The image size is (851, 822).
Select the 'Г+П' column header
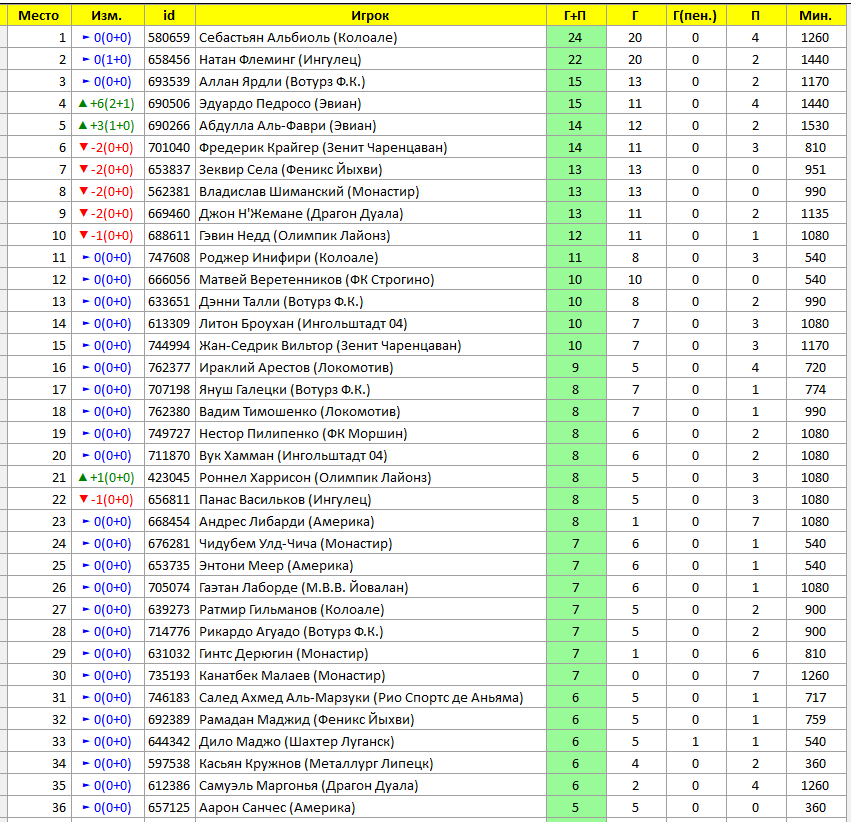coord(575,15)
